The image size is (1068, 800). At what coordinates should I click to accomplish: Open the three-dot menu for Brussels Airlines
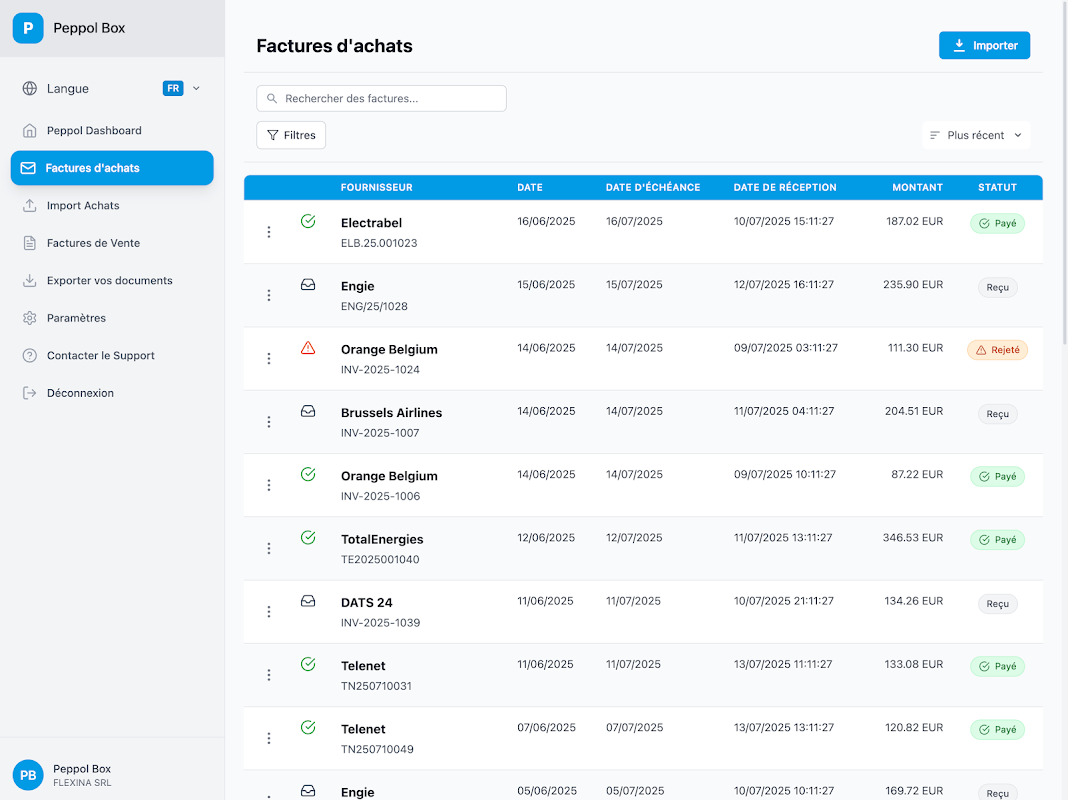(x=269, y=422)
